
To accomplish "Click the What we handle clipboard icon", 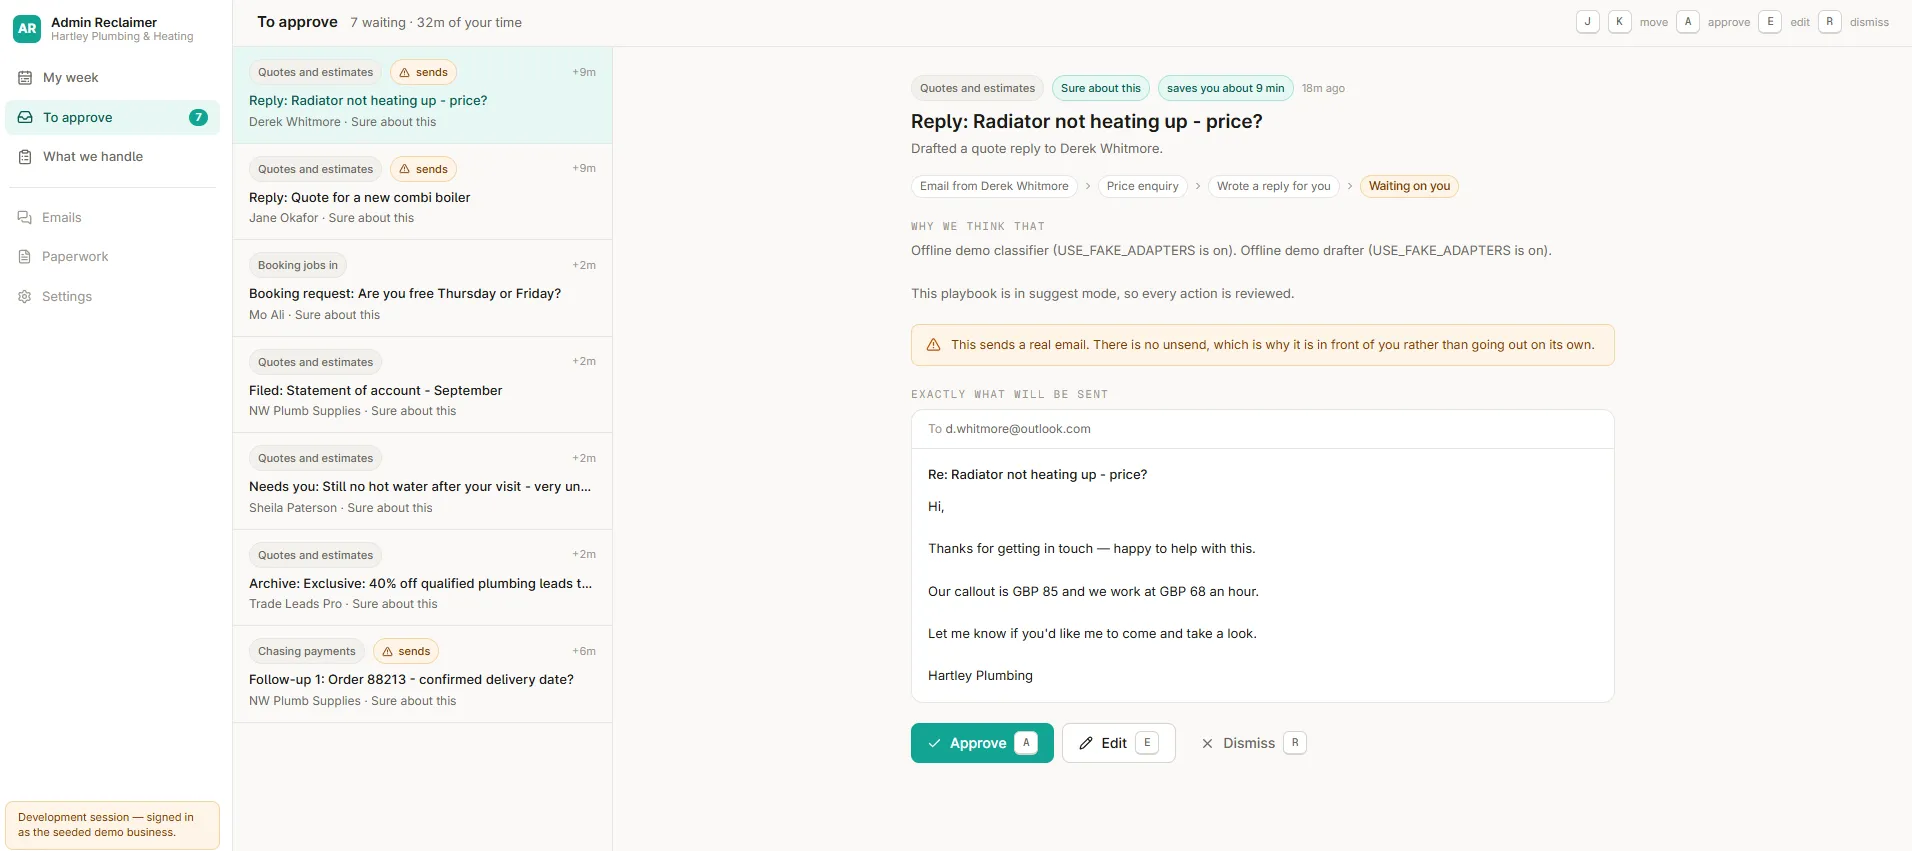I will (25, 157).
